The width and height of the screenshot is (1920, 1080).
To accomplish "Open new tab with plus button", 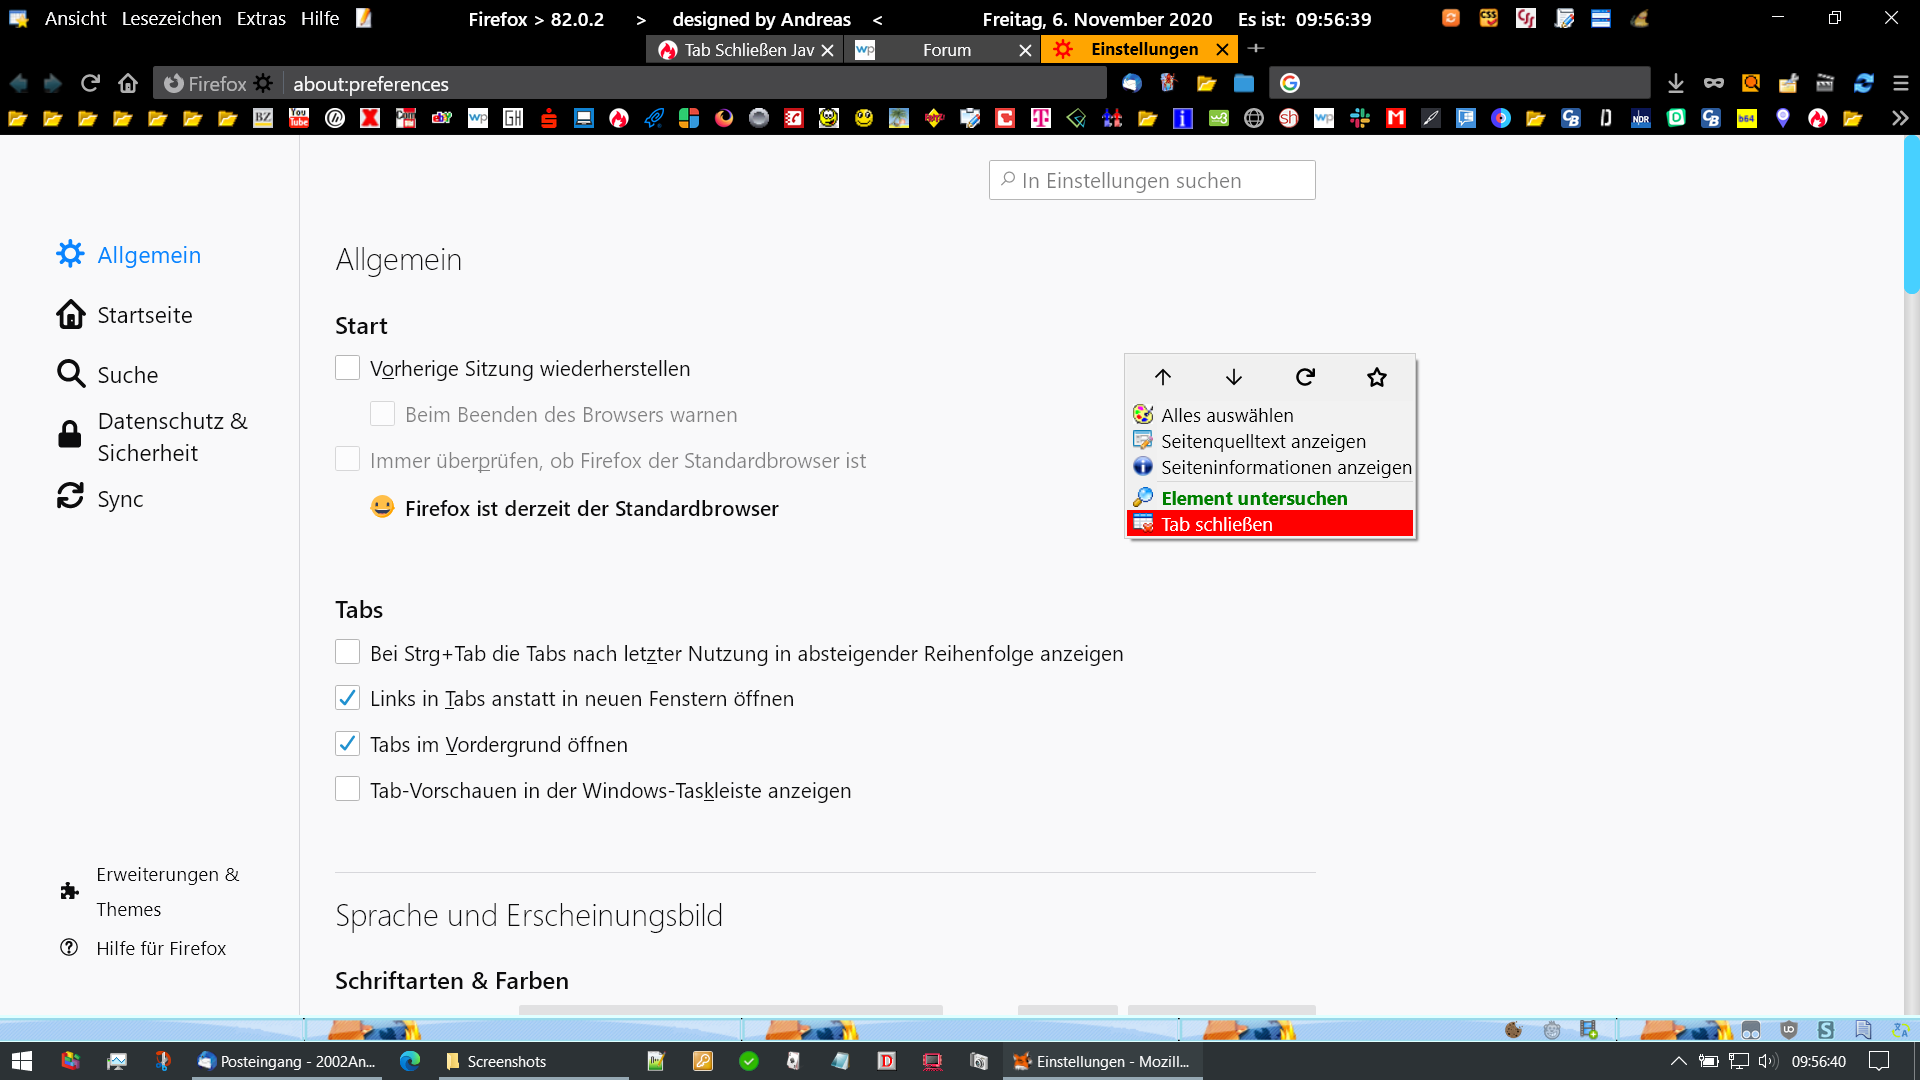I will (1256, 48).
